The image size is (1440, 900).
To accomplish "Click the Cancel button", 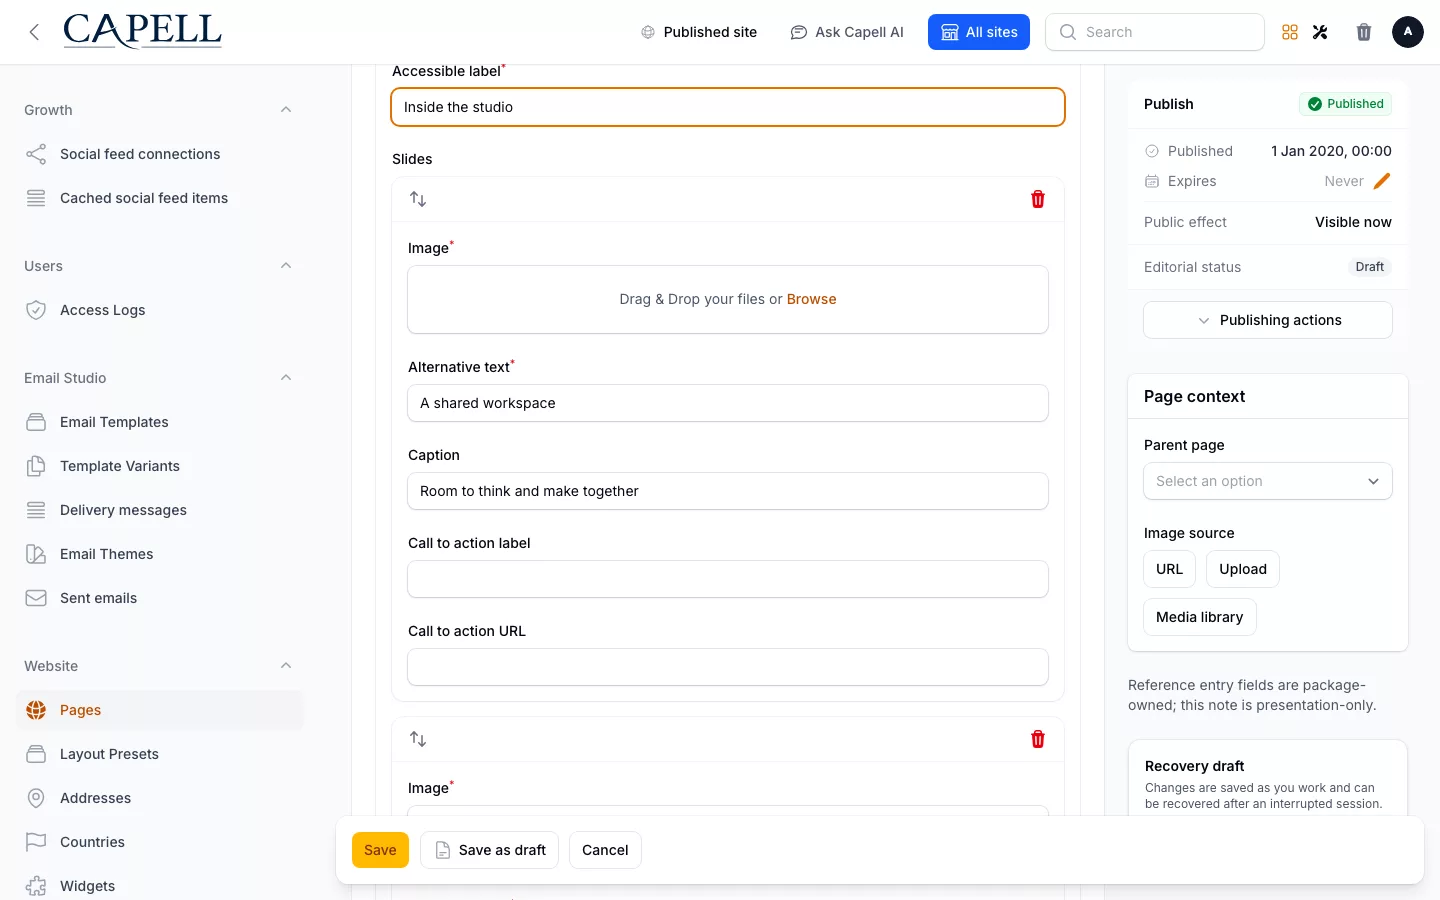I will click(605, 850).
